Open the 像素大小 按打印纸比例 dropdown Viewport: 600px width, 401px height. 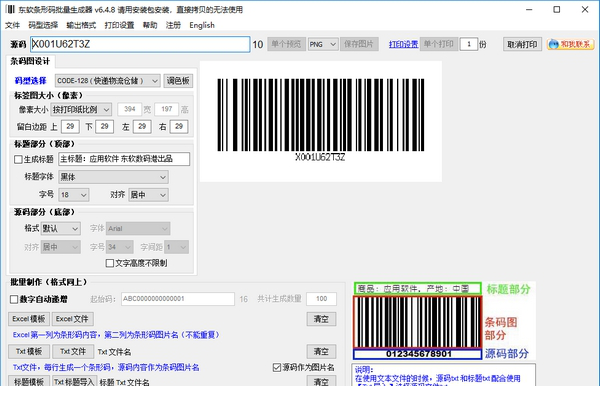81,110
